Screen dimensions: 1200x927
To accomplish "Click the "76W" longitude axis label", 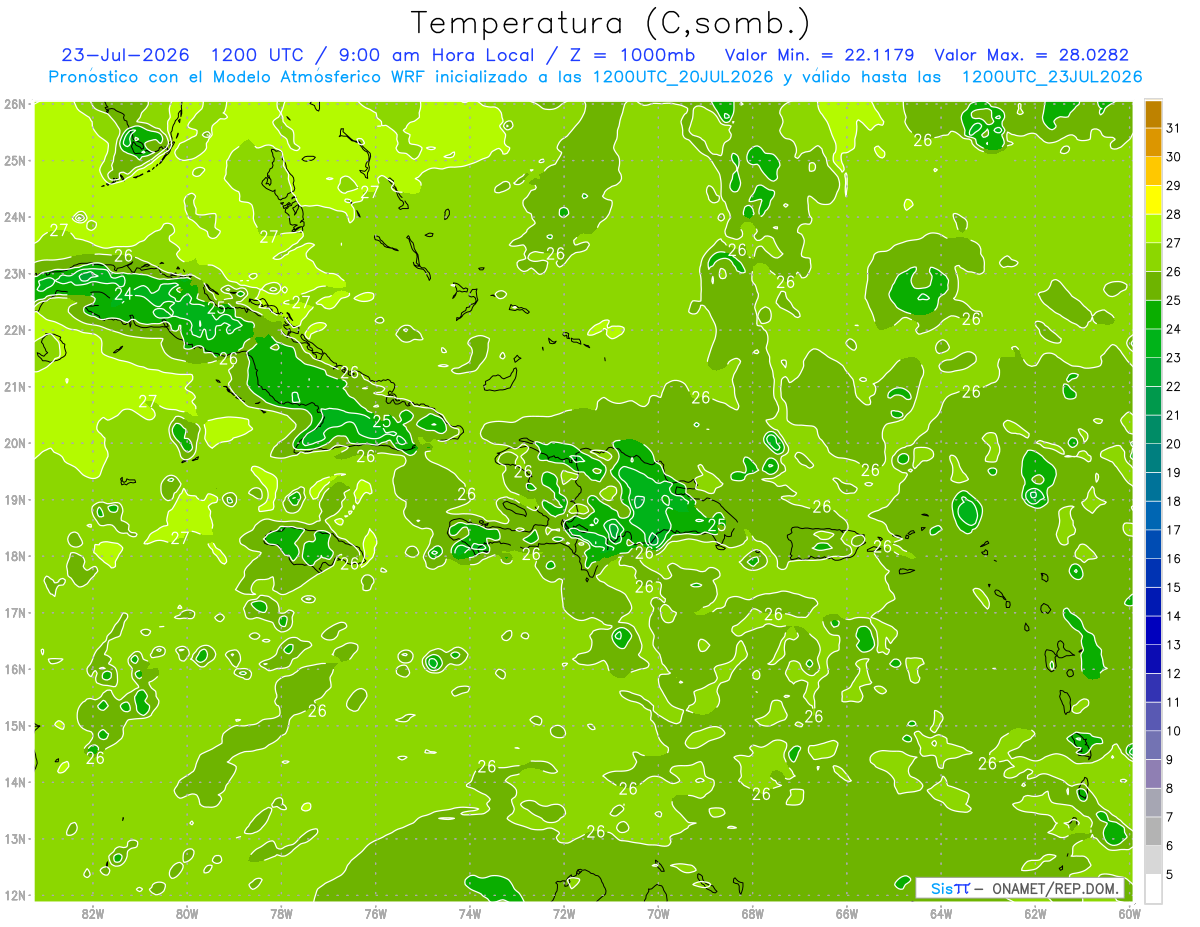I will click(375, 913).
